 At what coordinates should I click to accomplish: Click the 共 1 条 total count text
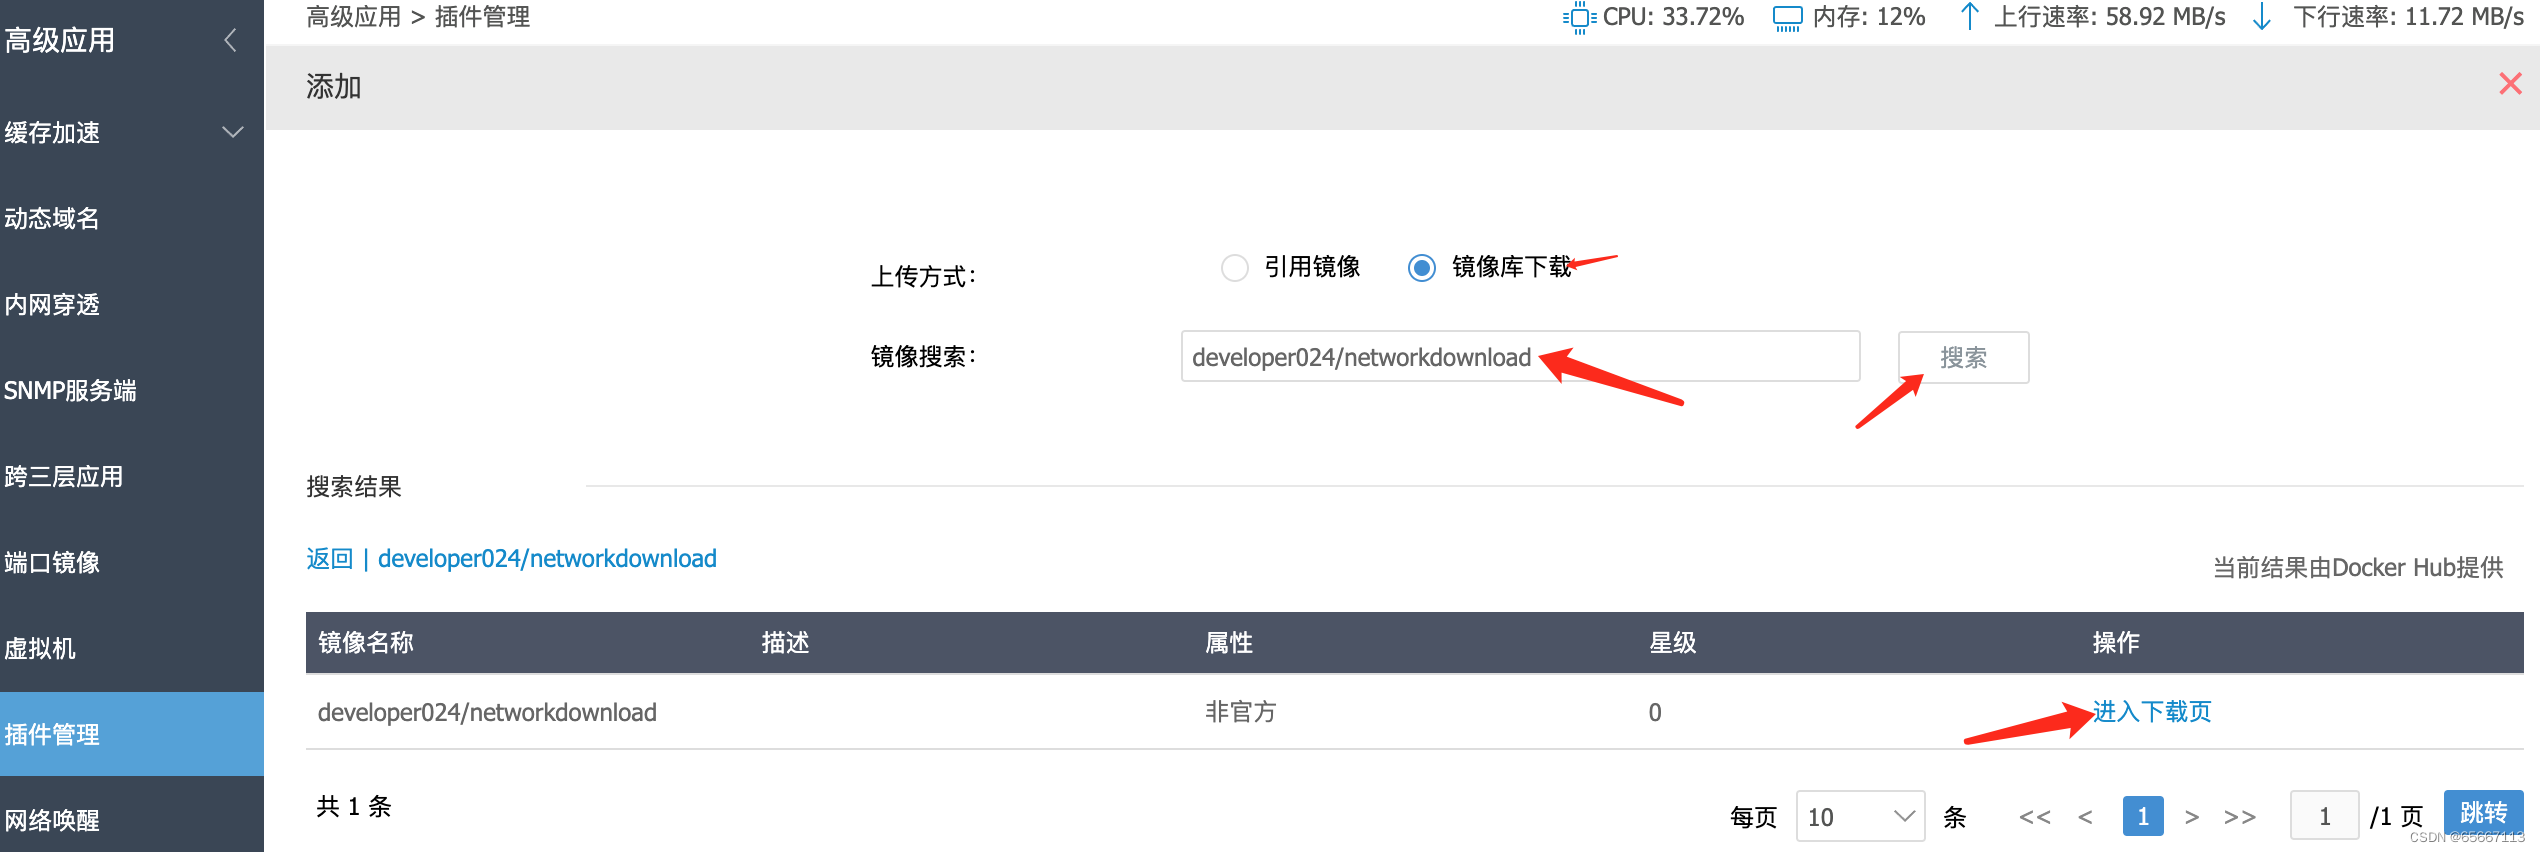[354, 806]
